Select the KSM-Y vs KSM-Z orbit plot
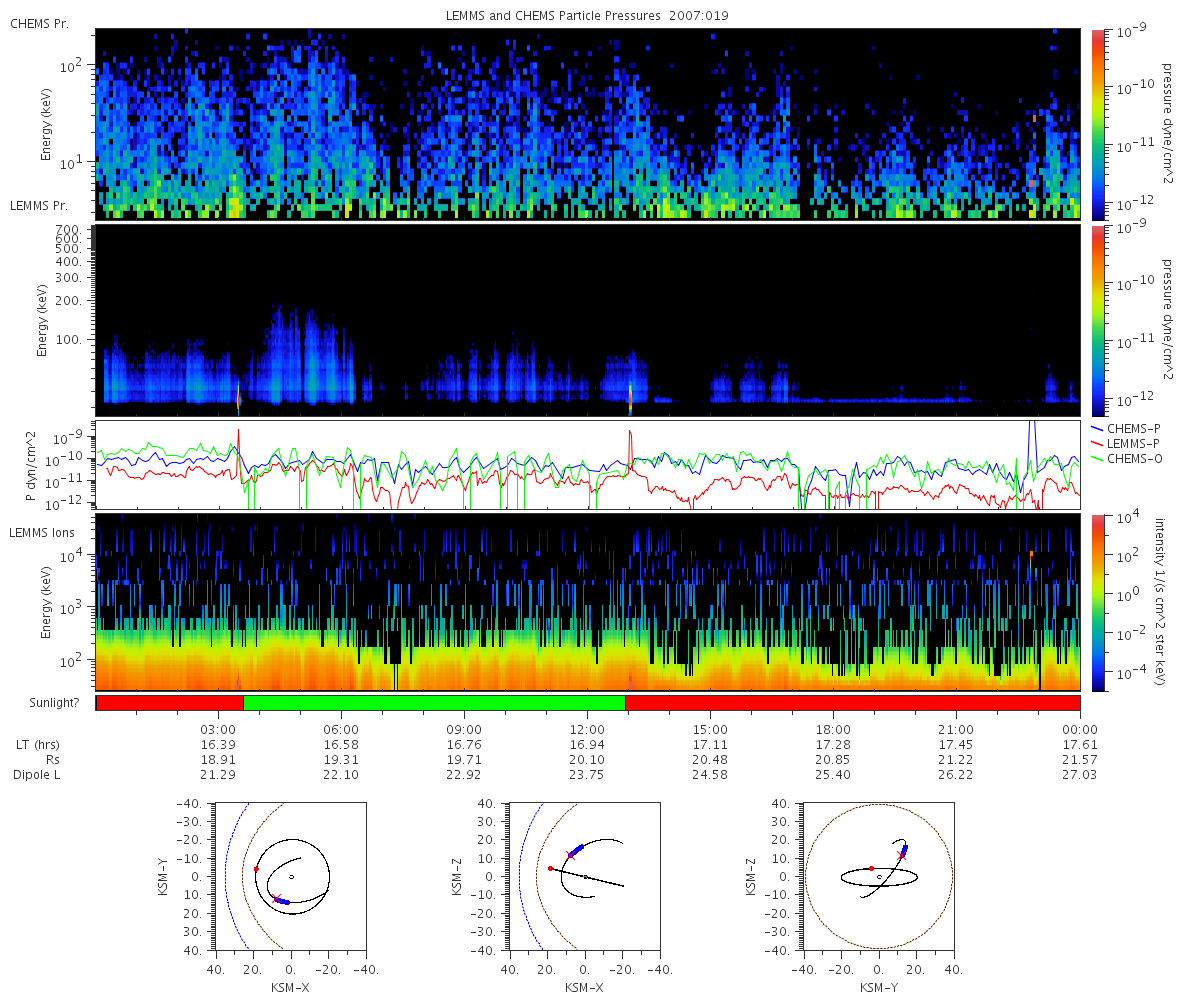 click(878, 876)
